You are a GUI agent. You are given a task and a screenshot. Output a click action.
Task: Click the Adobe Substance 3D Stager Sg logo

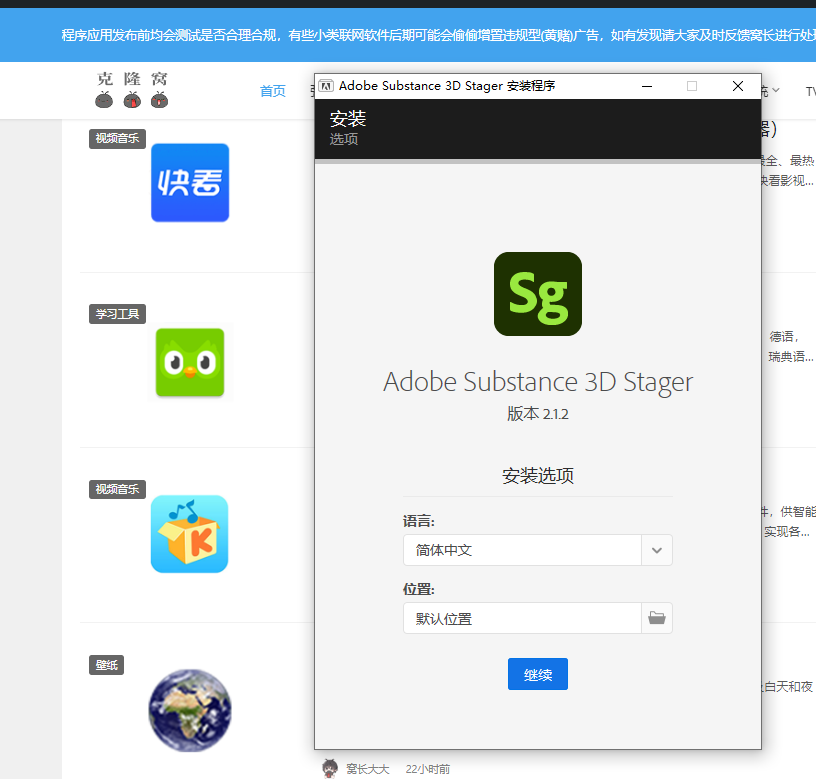click(x=538, y=294)
